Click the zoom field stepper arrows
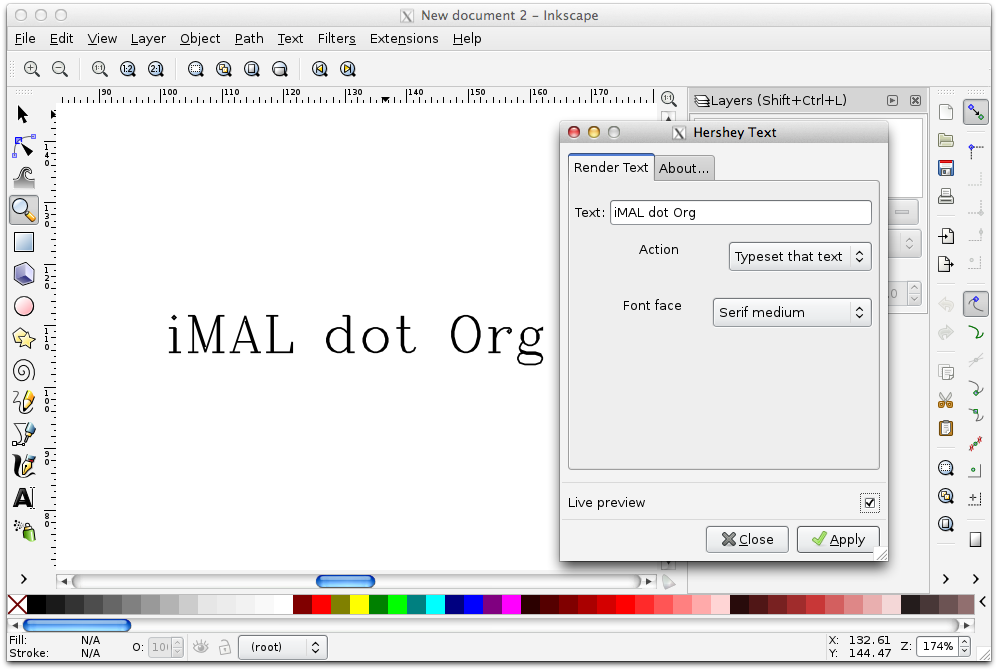Viewport: 998px width, 671px height. 965,647
